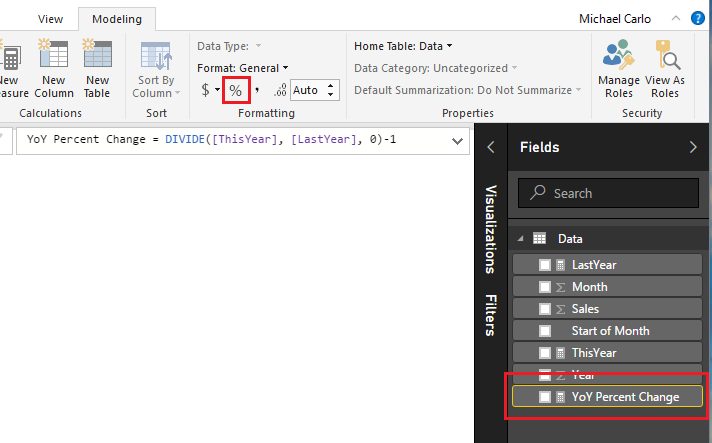The width and height of the screenshot is (712, 443).
Task: Open the currency symbol dropdown arrow
Action: [x=218, y=89]
